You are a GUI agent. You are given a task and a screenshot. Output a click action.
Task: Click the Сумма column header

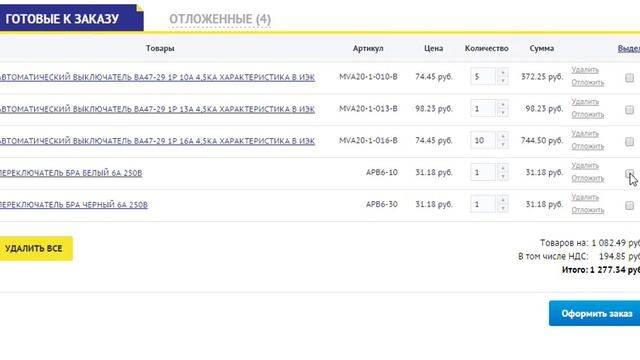(x=542, y=48)
